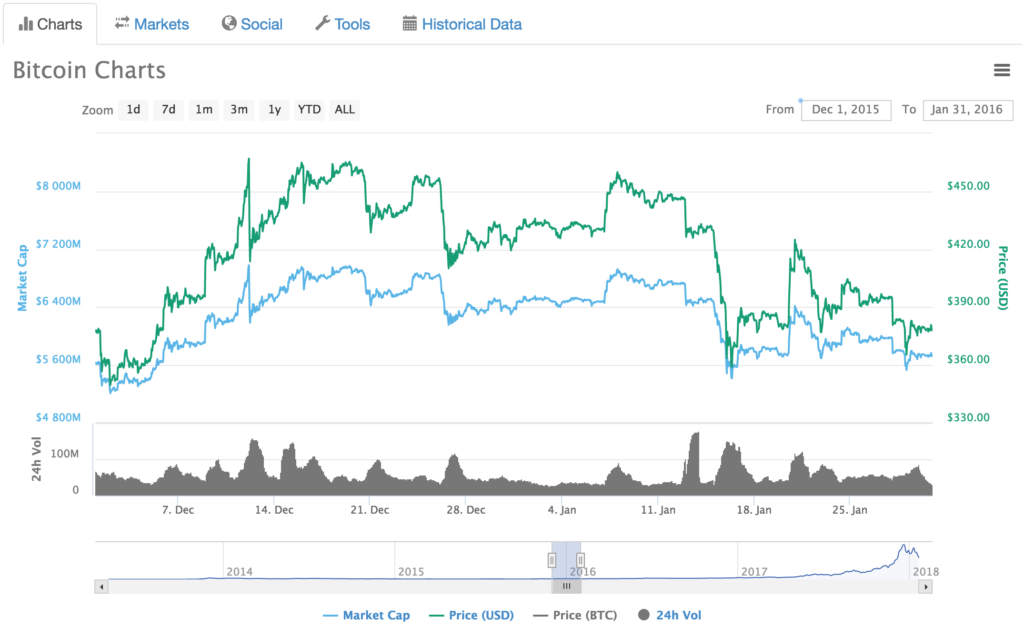The height and width of the screenshot is (628, 1024).
Task: Click the right handle of navigator range
Action: click(580, 560)
